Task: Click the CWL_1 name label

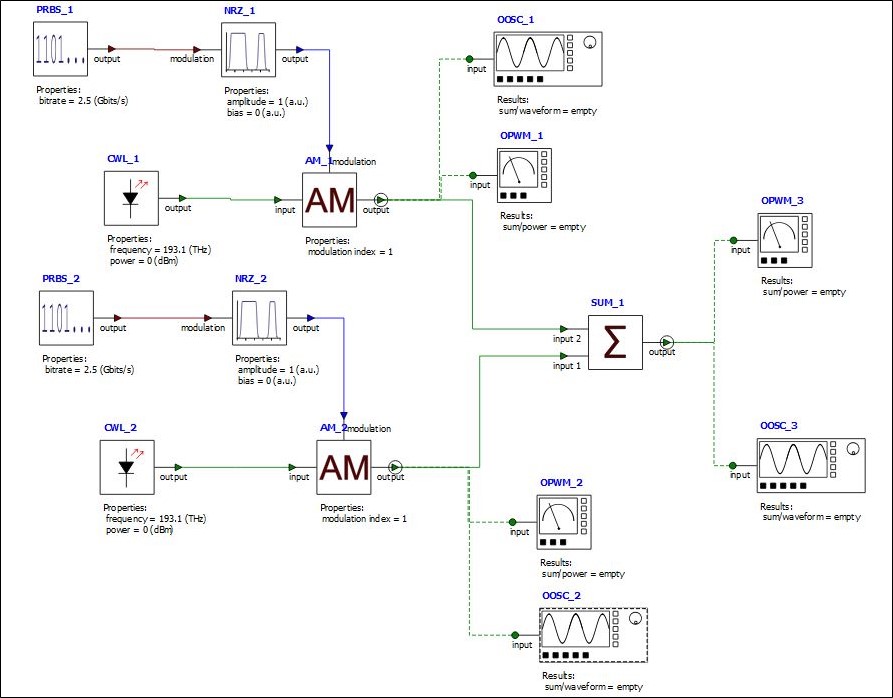Action: click(122, 159)
